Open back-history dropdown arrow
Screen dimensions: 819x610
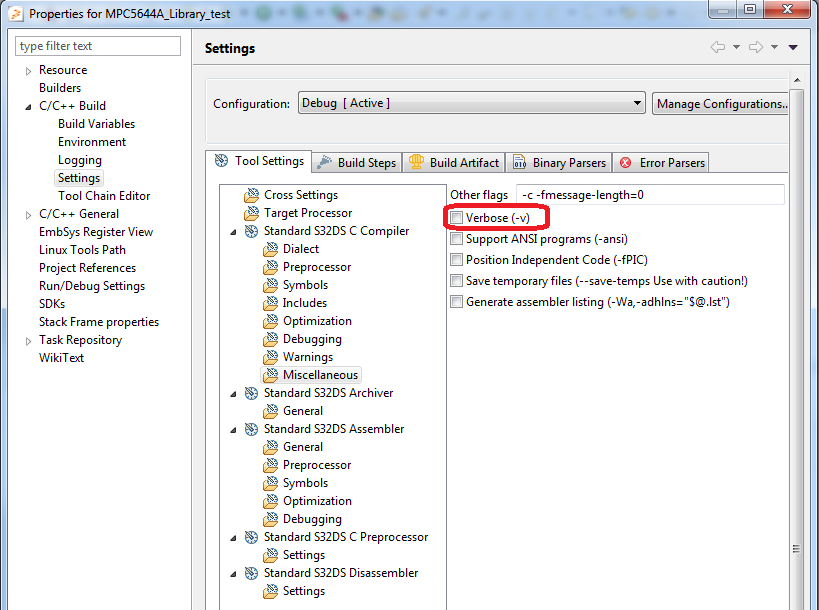736,48
